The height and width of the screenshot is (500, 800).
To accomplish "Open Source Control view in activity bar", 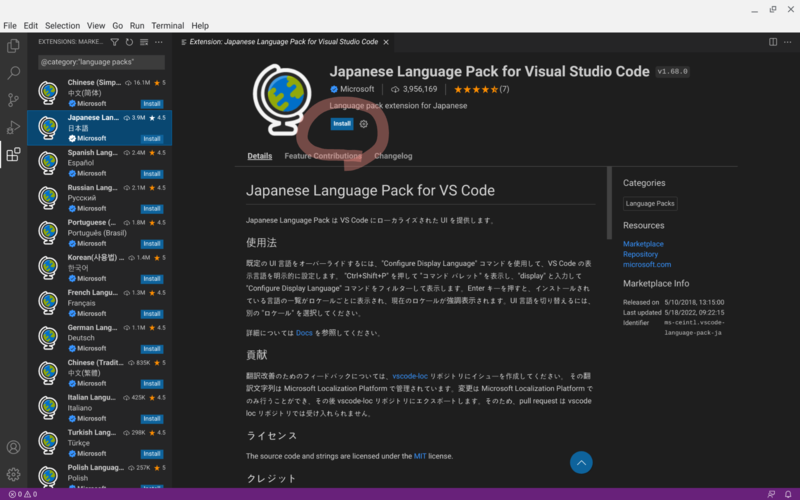I will click(13, 99).
